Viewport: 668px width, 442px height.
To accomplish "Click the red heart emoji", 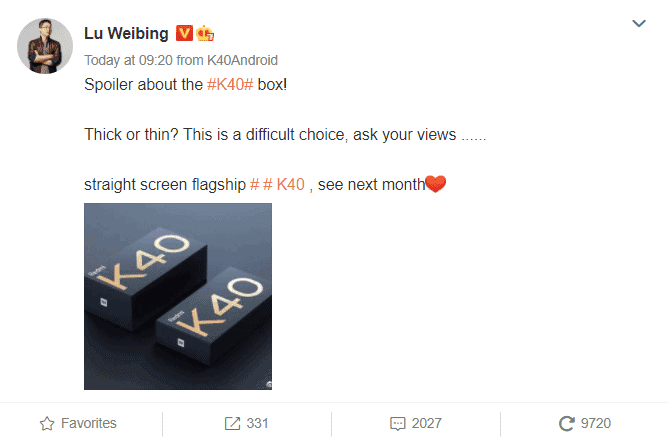I will pos(435,184).
